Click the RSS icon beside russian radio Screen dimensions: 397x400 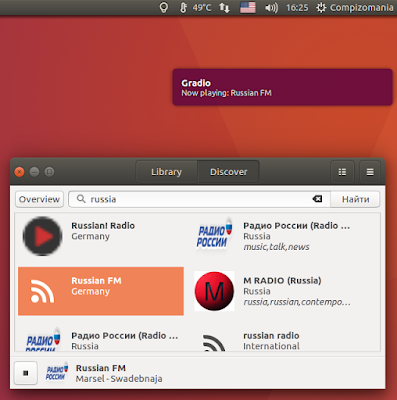pyautogui.click(x=214, y=343)
